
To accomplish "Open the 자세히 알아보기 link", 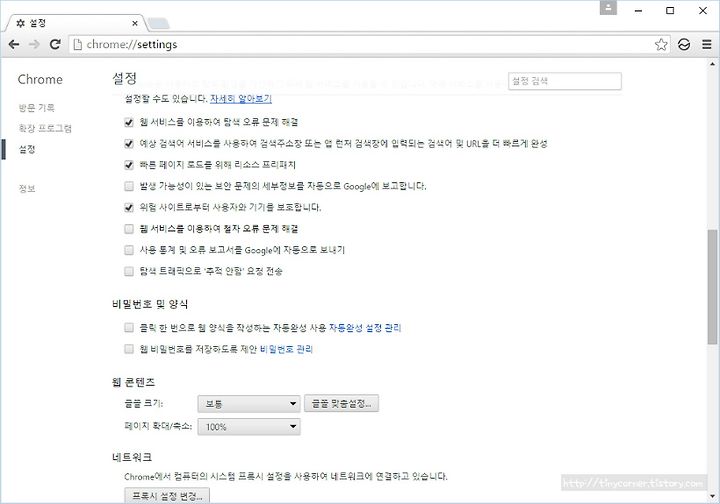I will [241, 99].
